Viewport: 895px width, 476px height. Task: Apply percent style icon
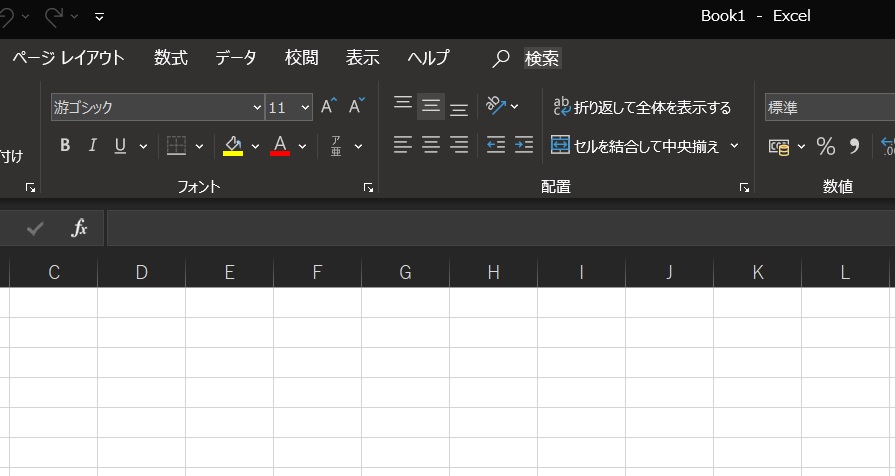tap(826, 147)
